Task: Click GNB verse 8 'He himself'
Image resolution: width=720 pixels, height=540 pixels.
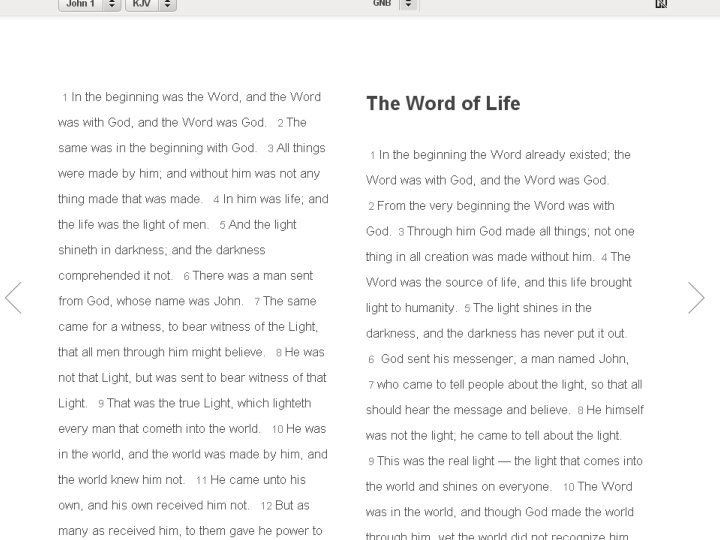Action: (x=615, y=410)
